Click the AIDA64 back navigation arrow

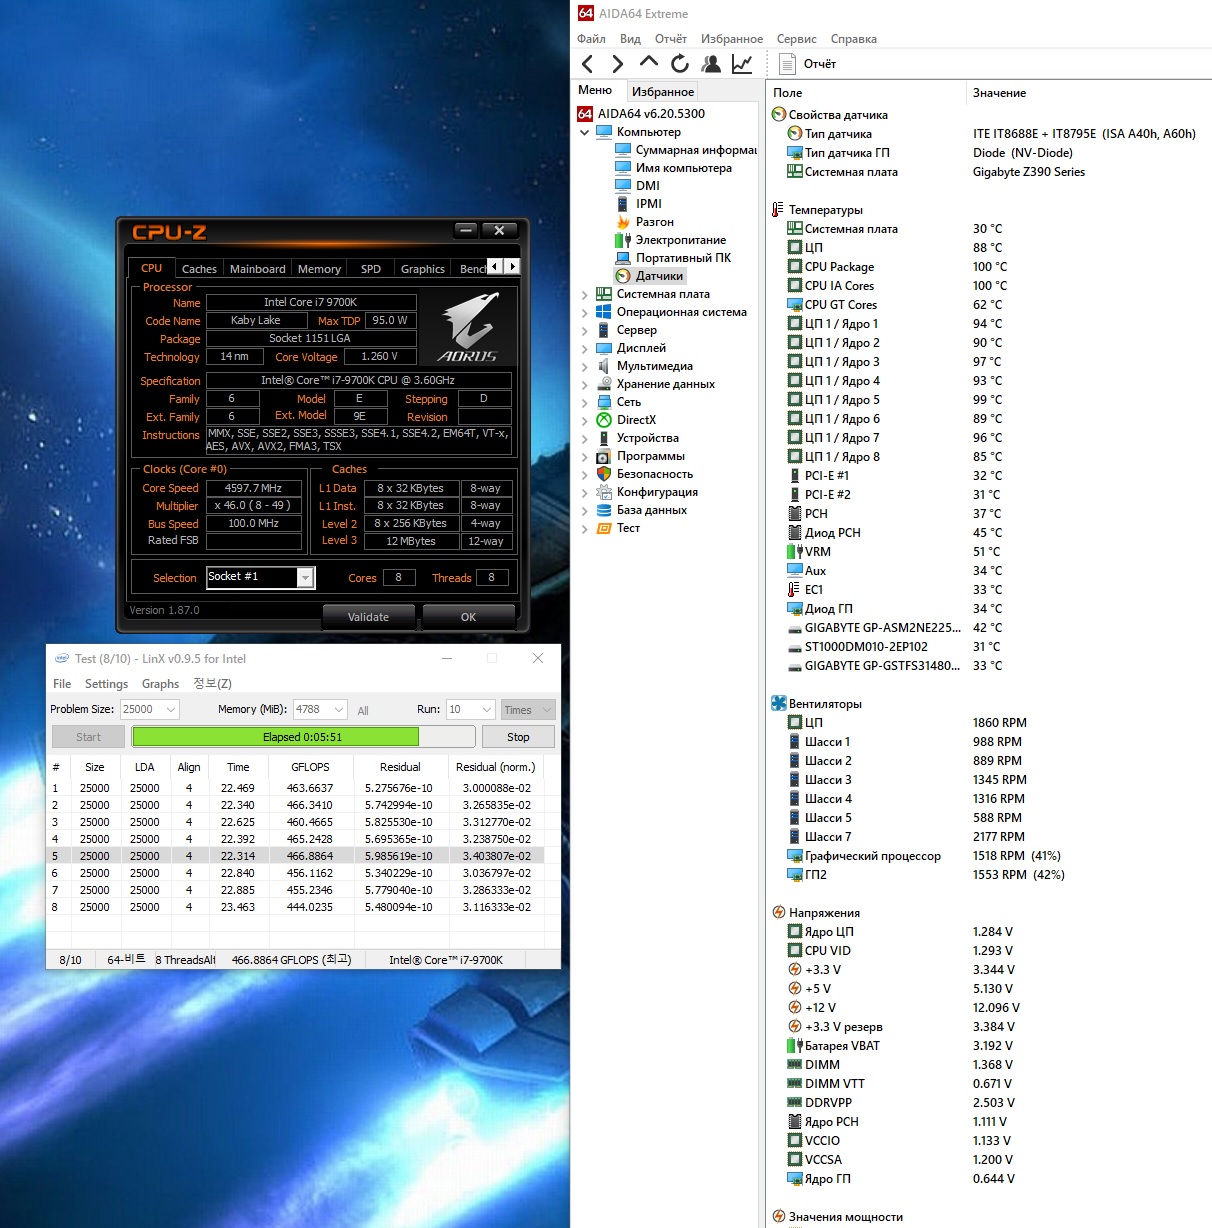pyautogui.click(x=588, y=64)
